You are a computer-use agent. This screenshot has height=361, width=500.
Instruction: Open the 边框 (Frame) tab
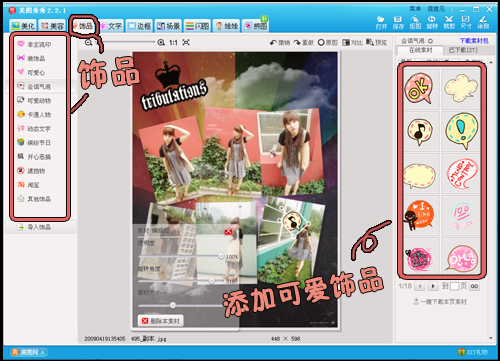[x=139, y=26]
